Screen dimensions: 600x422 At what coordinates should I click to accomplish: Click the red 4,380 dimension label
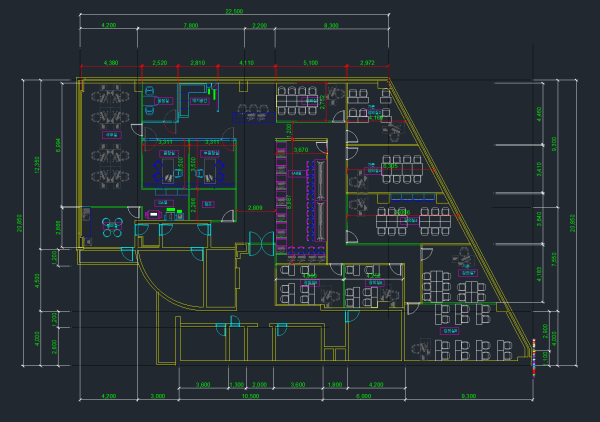(x=111, y=63)
